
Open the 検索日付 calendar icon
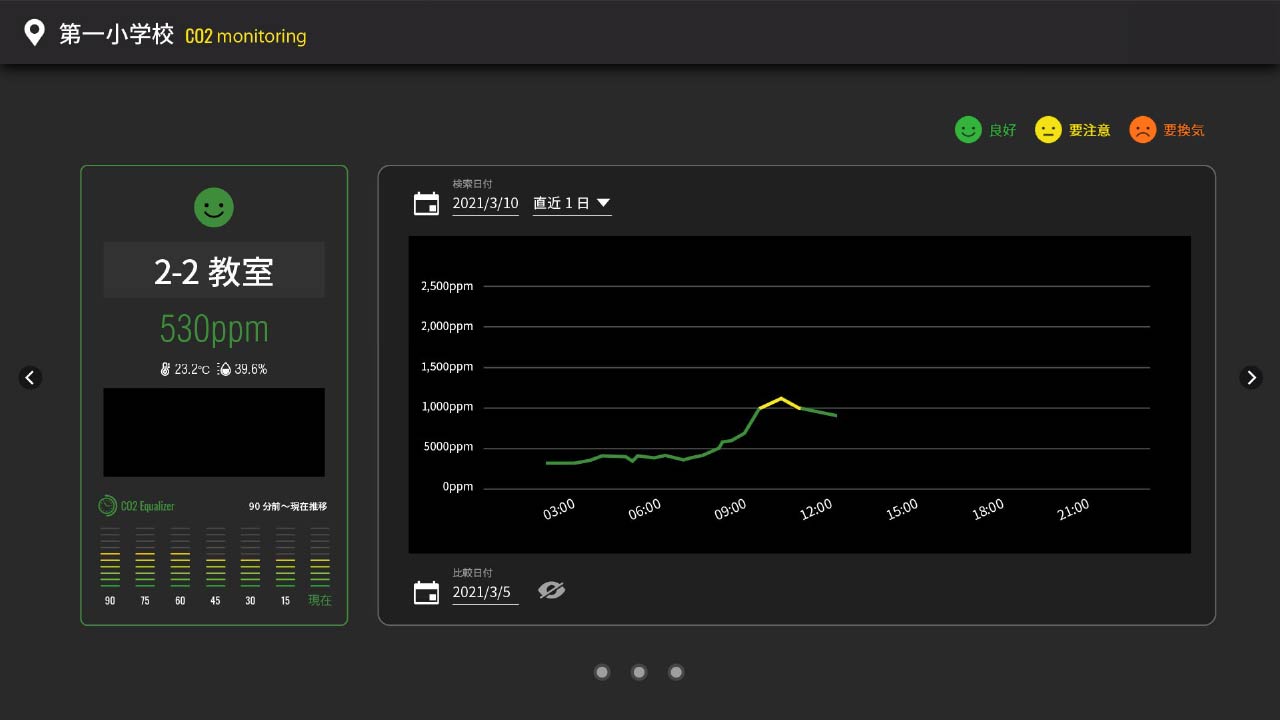pyautogui.click(x=427, y=204)
